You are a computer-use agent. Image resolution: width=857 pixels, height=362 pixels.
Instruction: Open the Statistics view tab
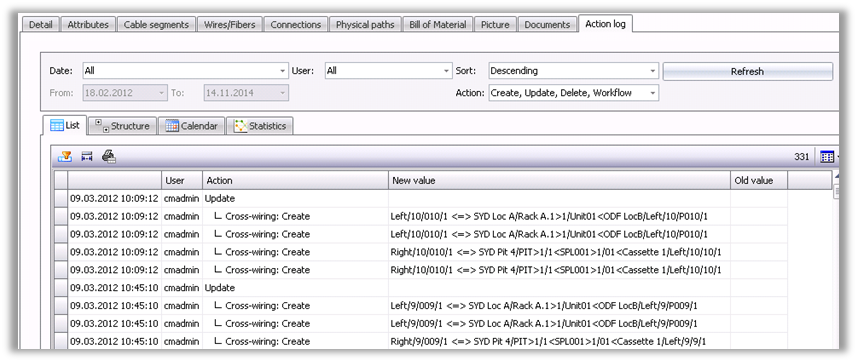tap(260, 126)
